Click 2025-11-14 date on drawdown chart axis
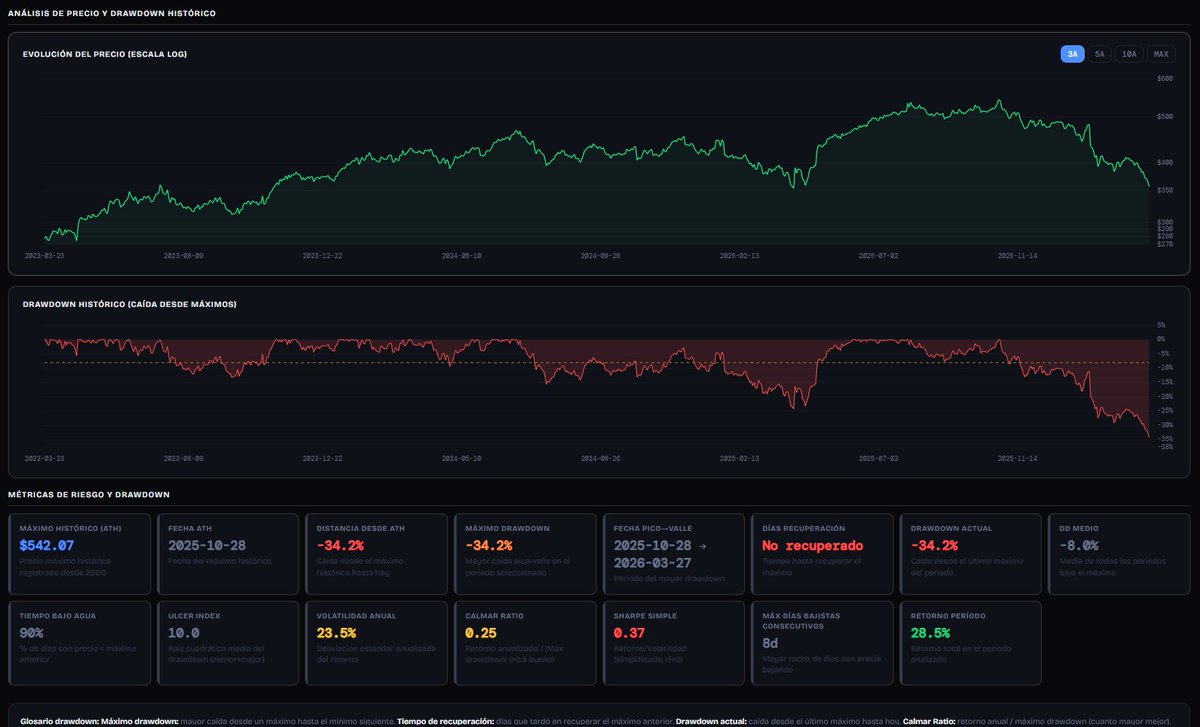This screenshot has height=727, width=1200. [x=1018, y=458]
